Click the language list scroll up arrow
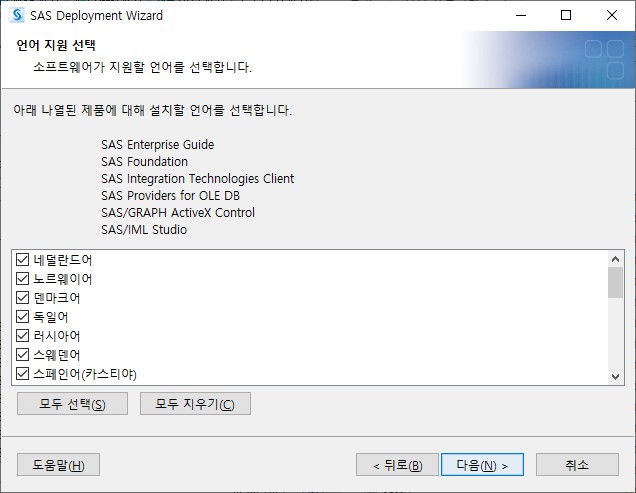636x493 pixels. point(615,259)
